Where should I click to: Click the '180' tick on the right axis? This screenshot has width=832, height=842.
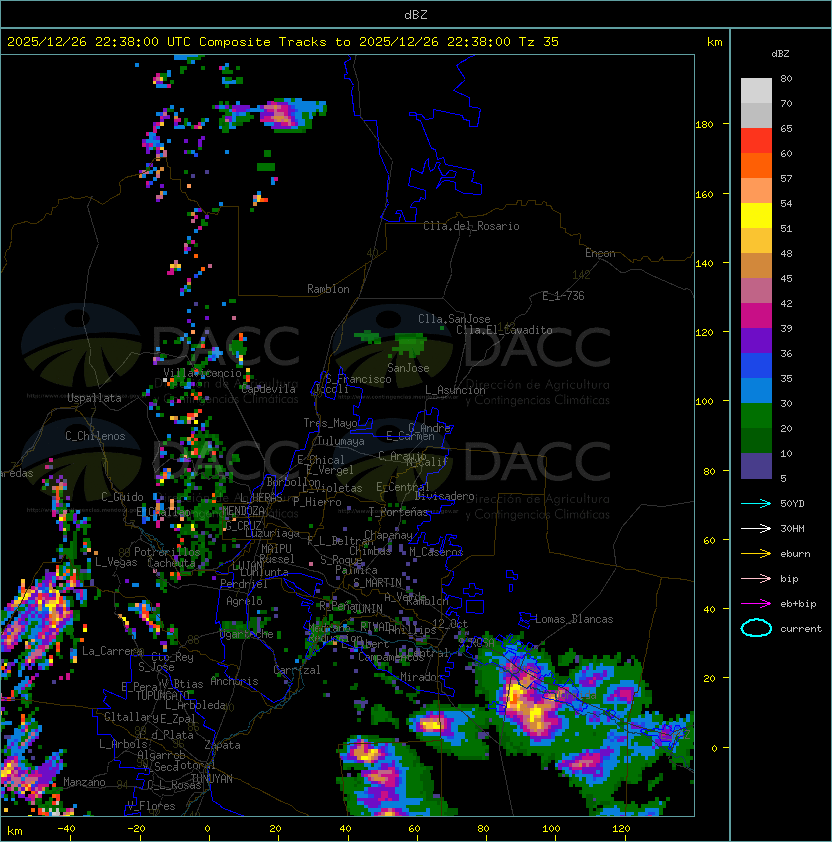click(704, 124)
